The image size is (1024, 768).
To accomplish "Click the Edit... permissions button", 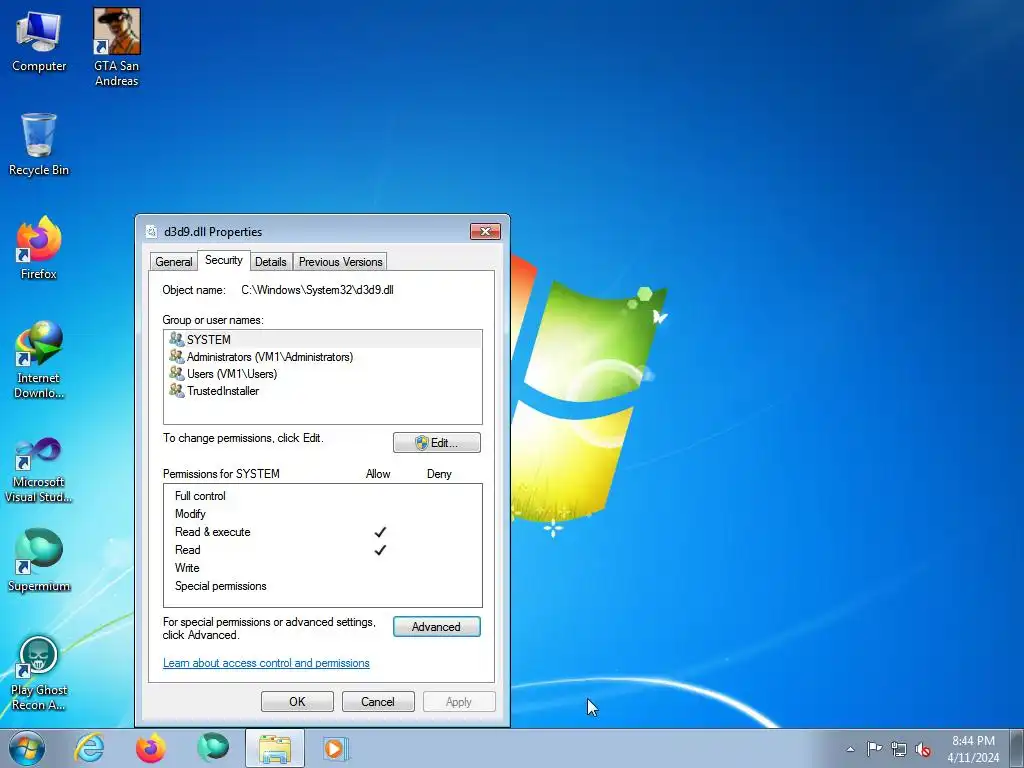I will [437, 443].
